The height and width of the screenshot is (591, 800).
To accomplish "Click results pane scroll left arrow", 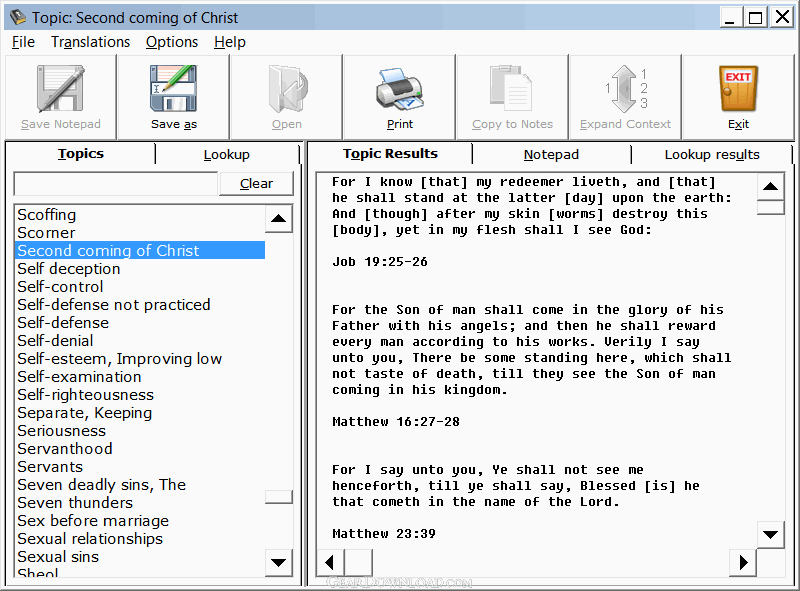I will pos(330,562).
